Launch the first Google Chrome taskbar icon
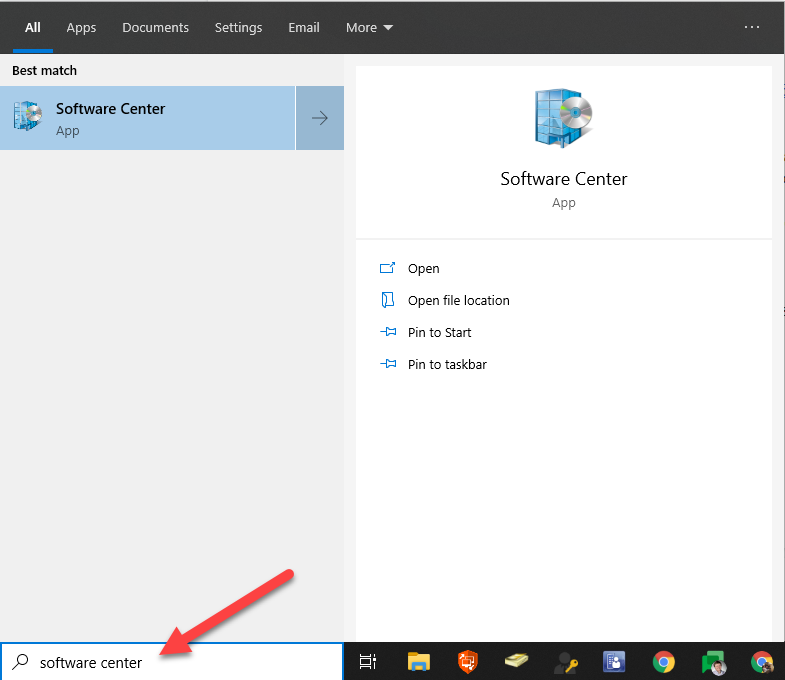The height and width of the screenshot is (680, 785). pos(663,662)
